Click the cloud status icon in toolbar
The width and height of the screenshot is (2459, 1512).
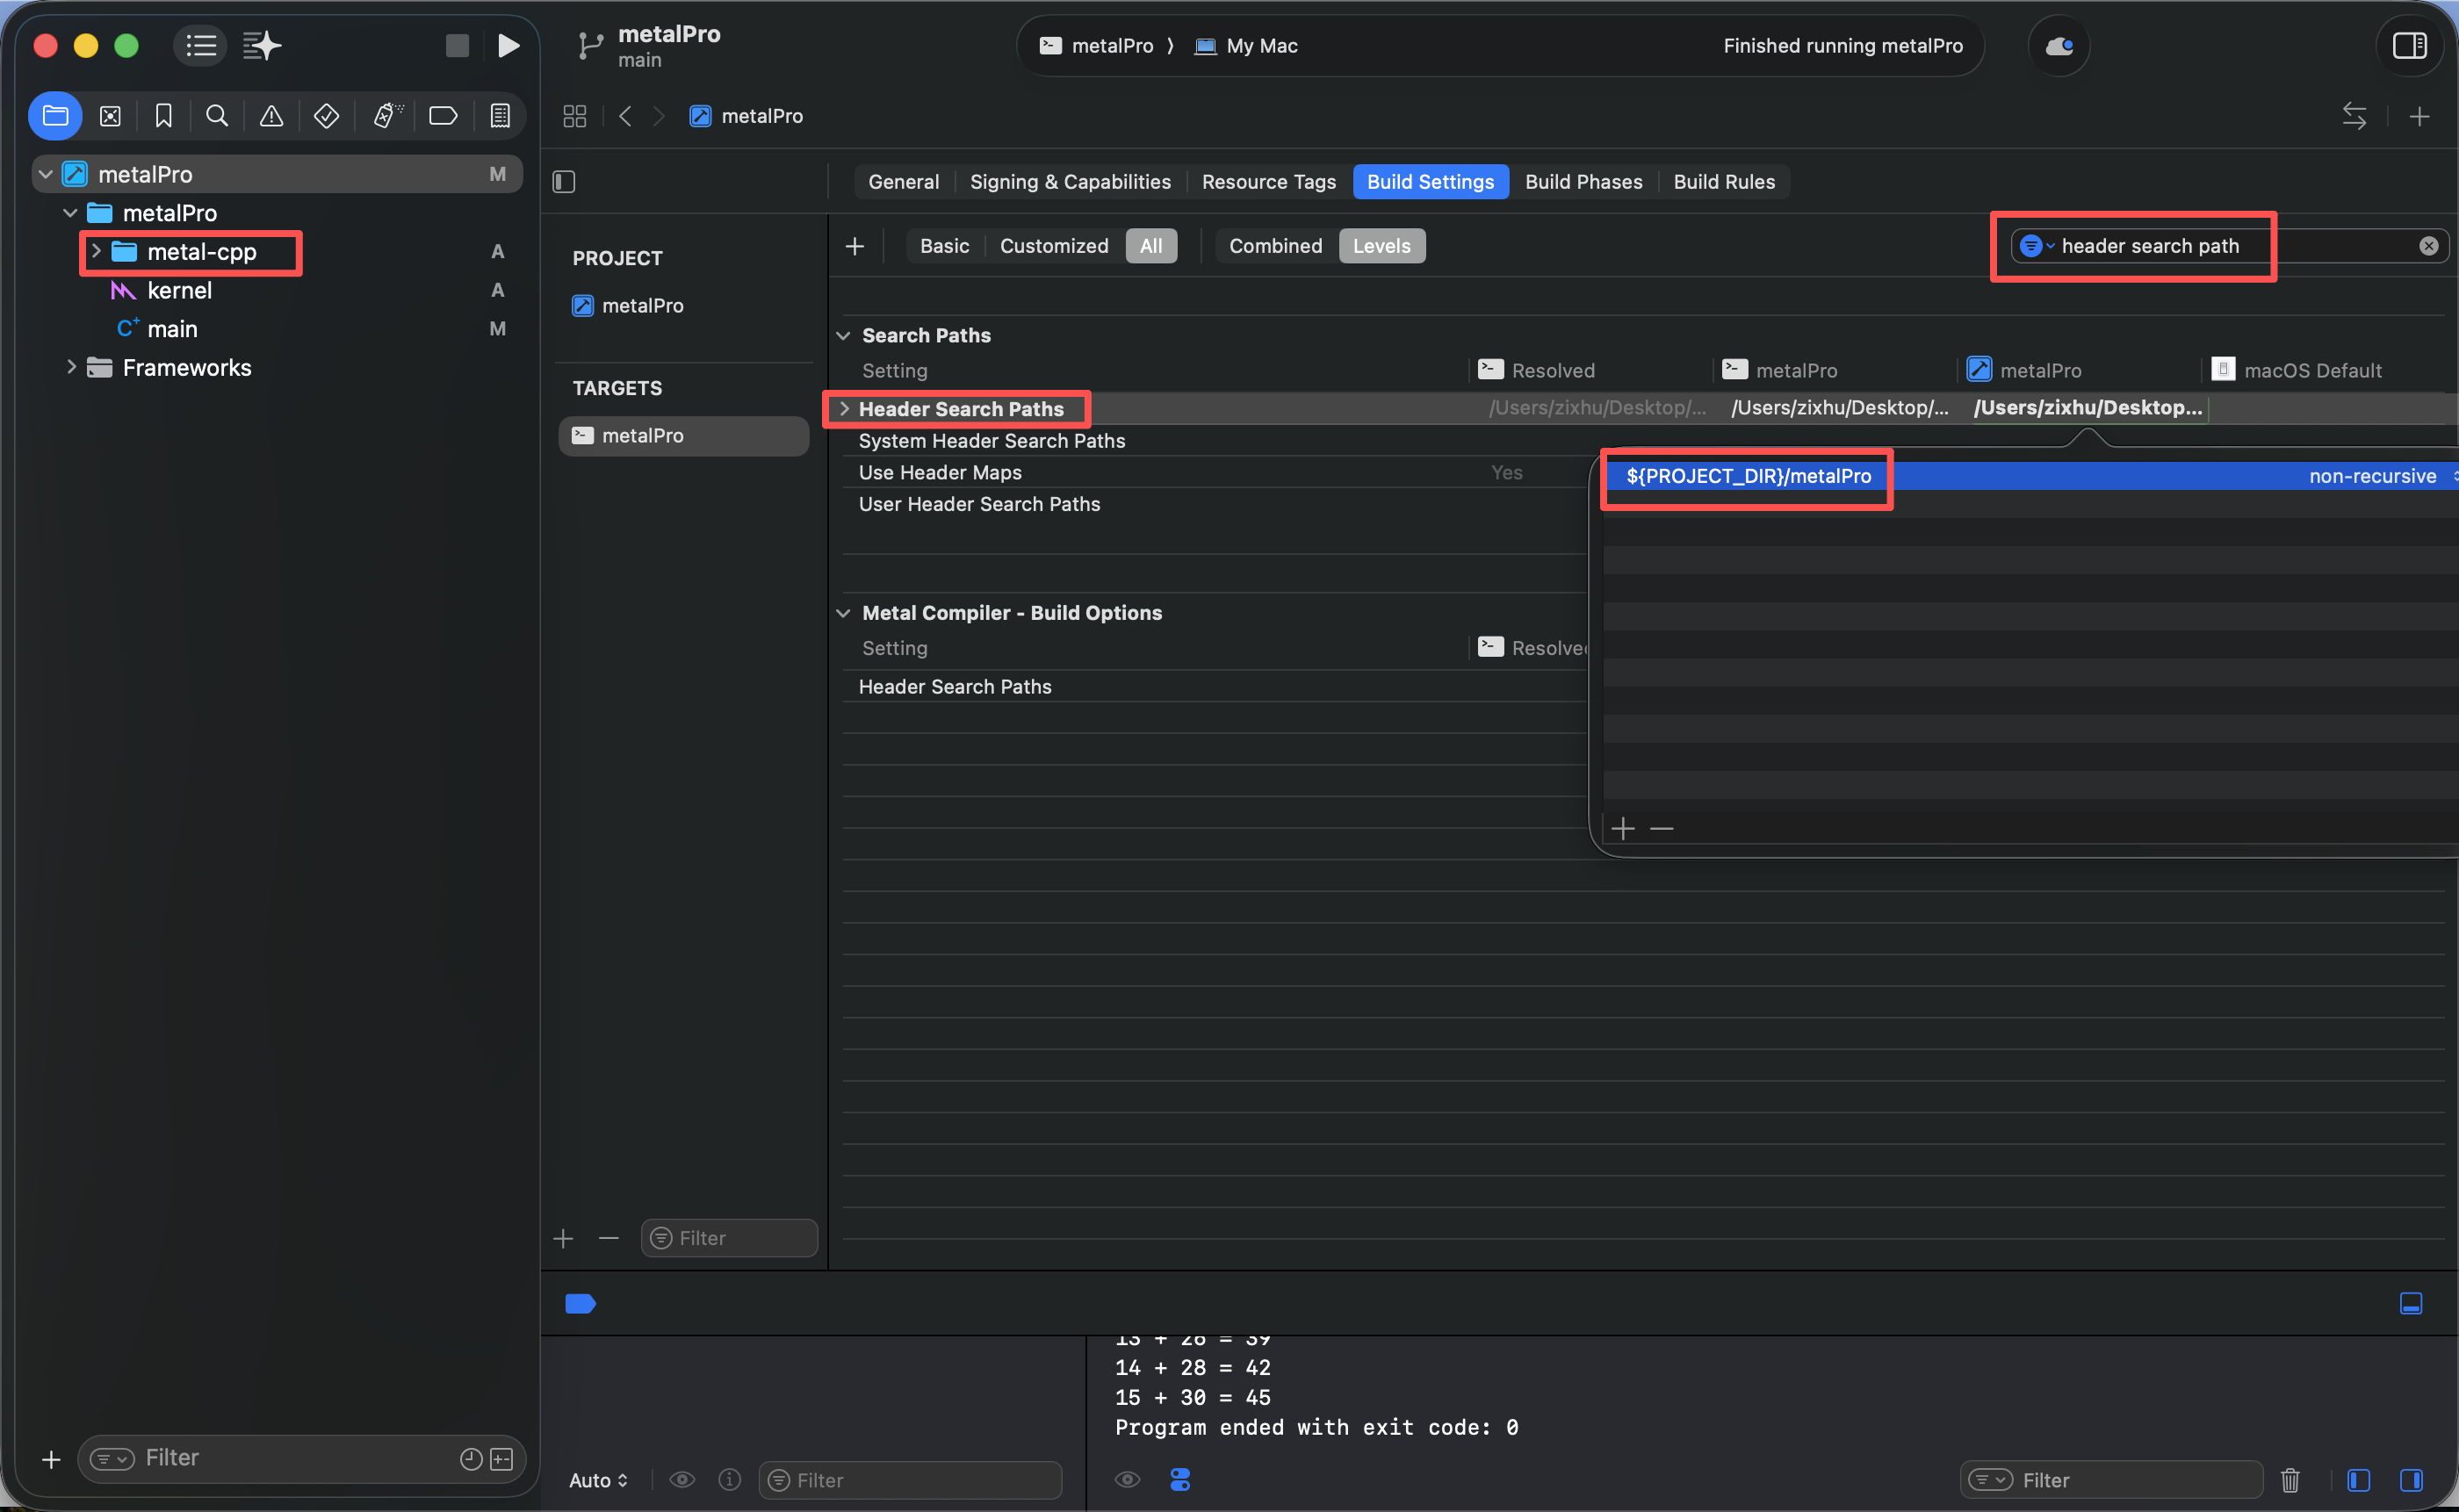coord(2059,46)
